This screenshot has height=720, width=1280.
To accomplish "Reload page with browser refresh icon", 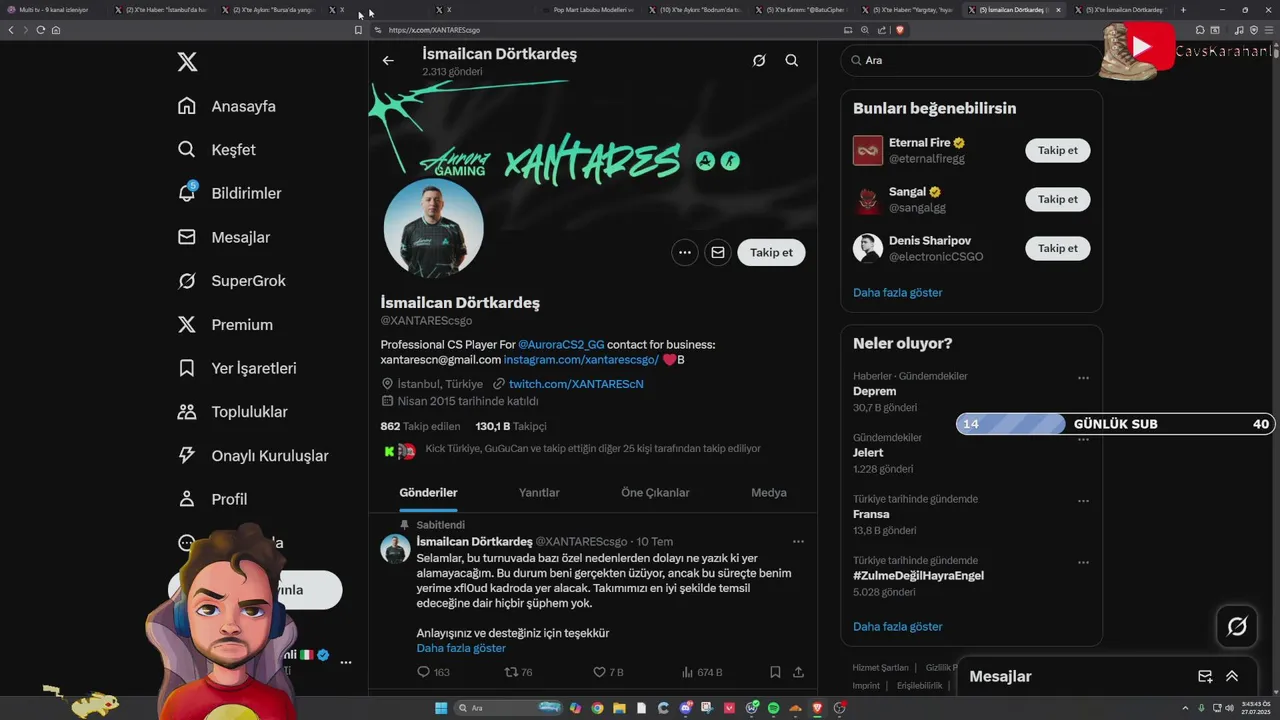I will pyautogui.click(x=40, y=30).
